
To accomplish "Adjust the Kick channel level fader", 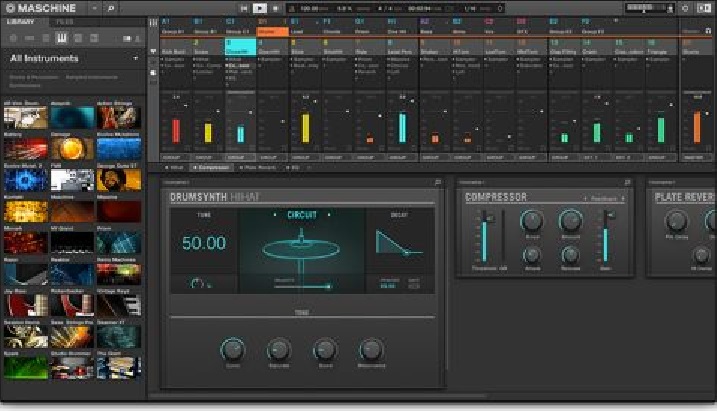I will (x=185, y=106).
